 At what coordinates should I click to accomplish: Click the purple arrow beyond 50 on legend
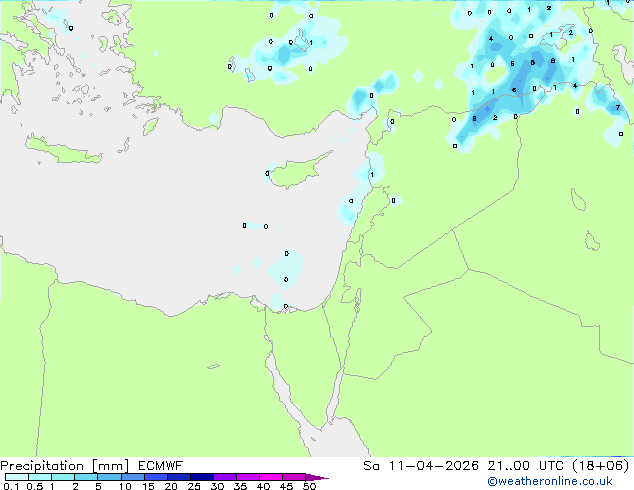click(x=317, y=477)
